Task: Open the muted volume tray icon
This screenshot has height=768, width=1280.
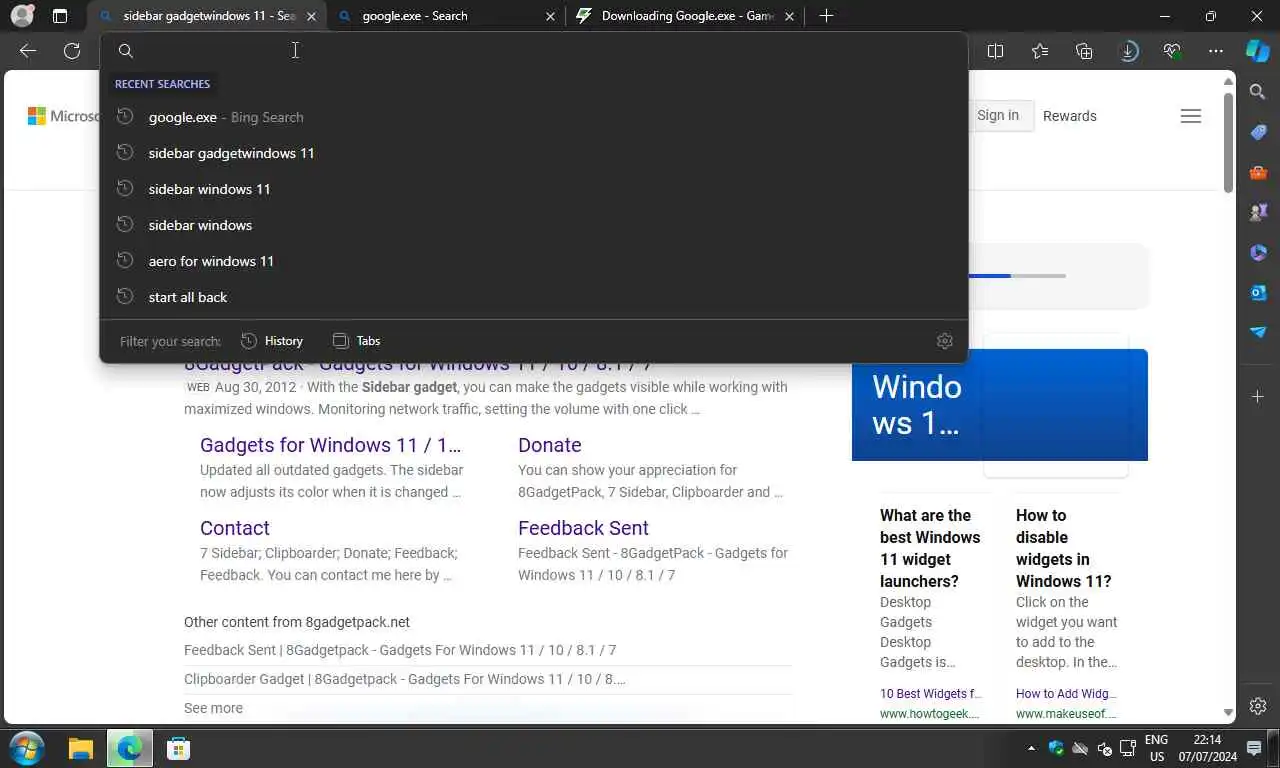Action: click(x=1104, y=748)
